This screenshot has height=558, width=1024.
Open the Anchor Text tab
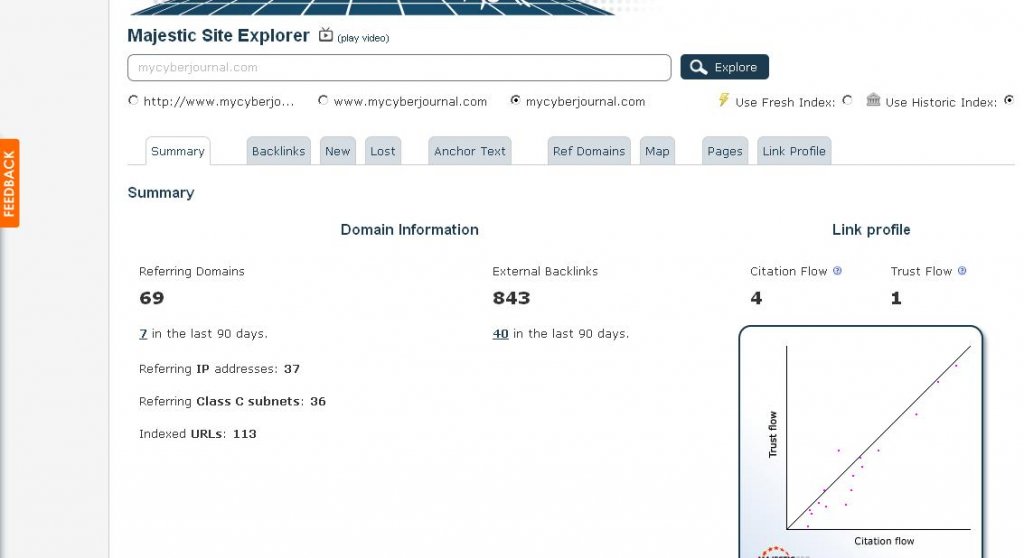tap(470, 151)
